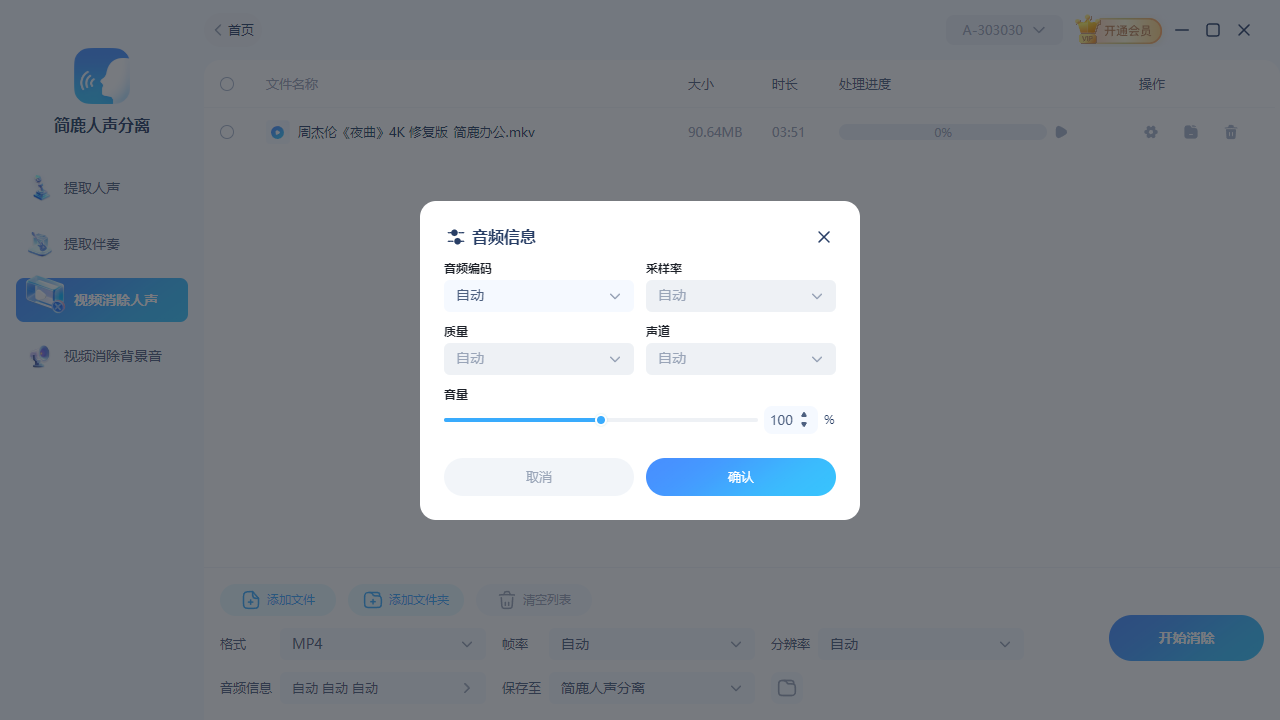Click the 开通会员 VIP button
This screenshot has height=720, width=1280.
tap(1119, 30)
